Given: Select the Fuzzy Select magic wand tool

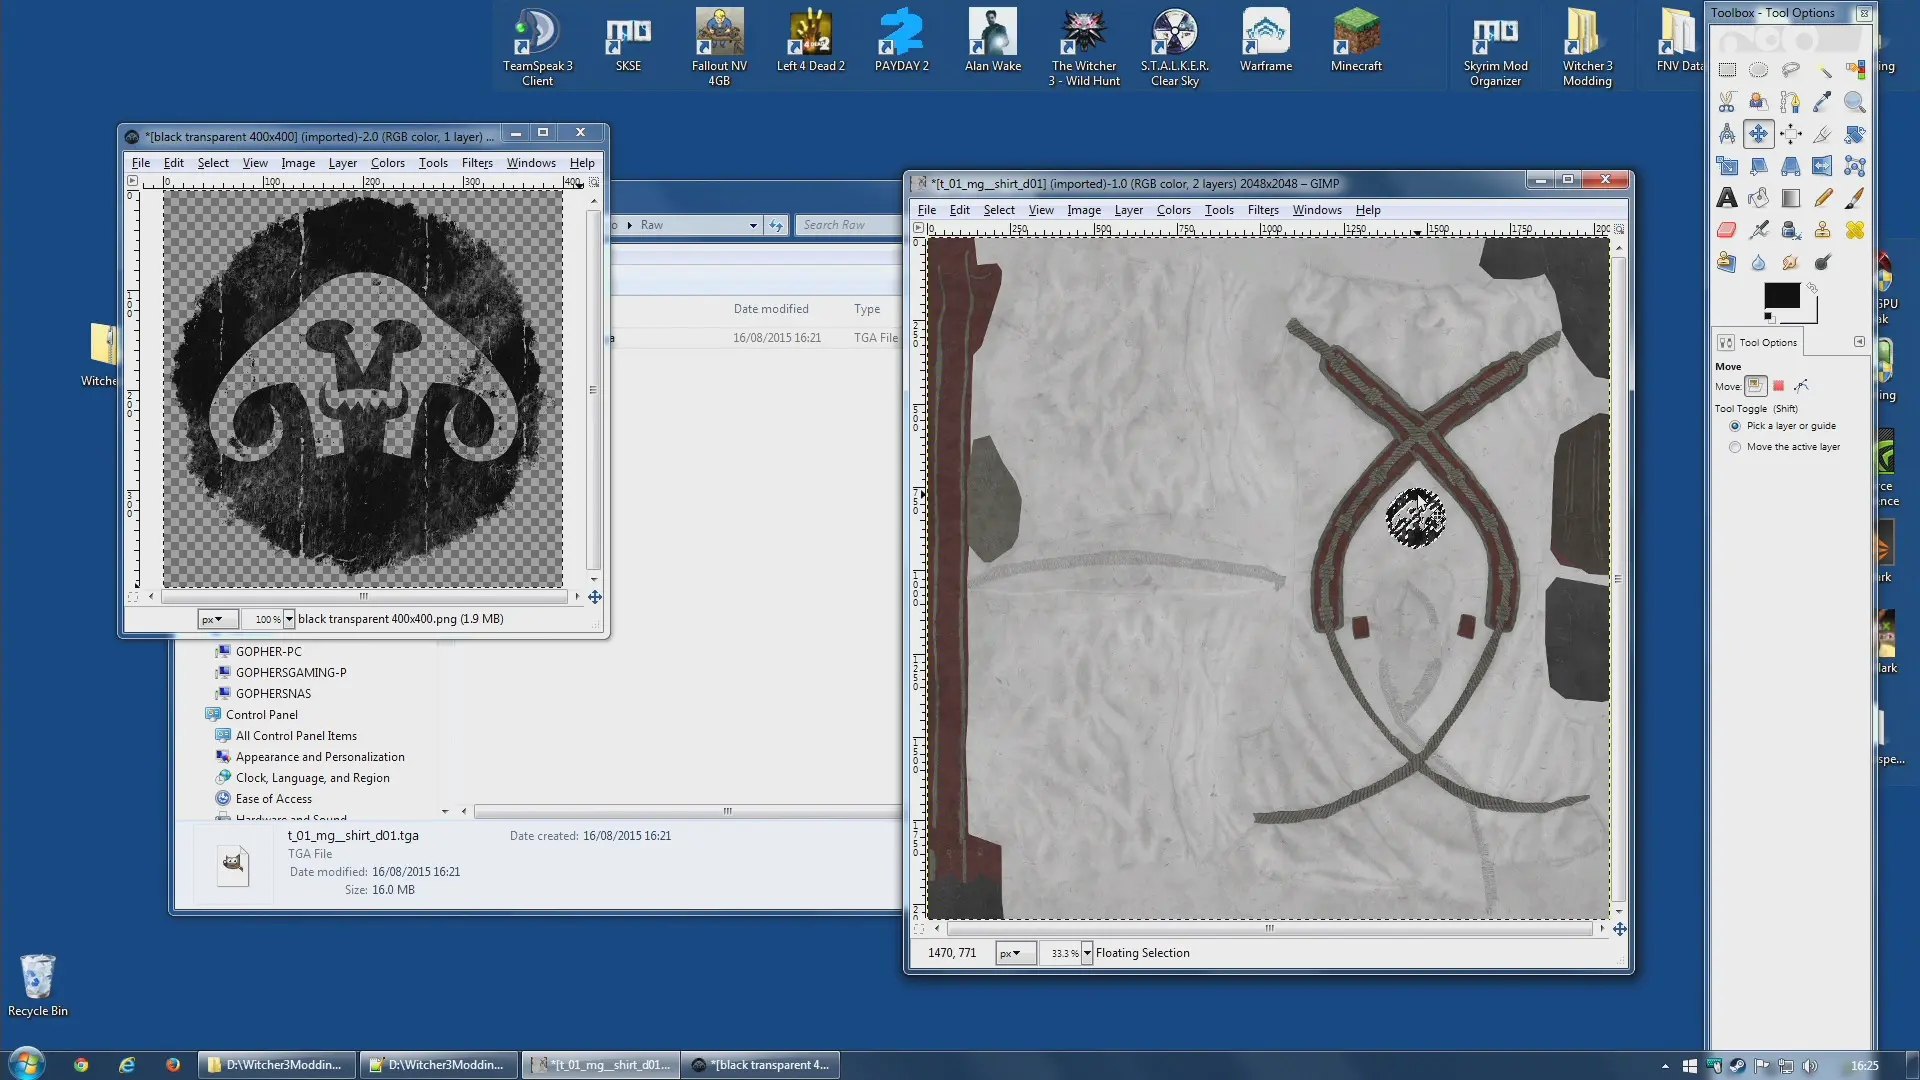Looking at the screenshot, I should tap(1823, 70).
